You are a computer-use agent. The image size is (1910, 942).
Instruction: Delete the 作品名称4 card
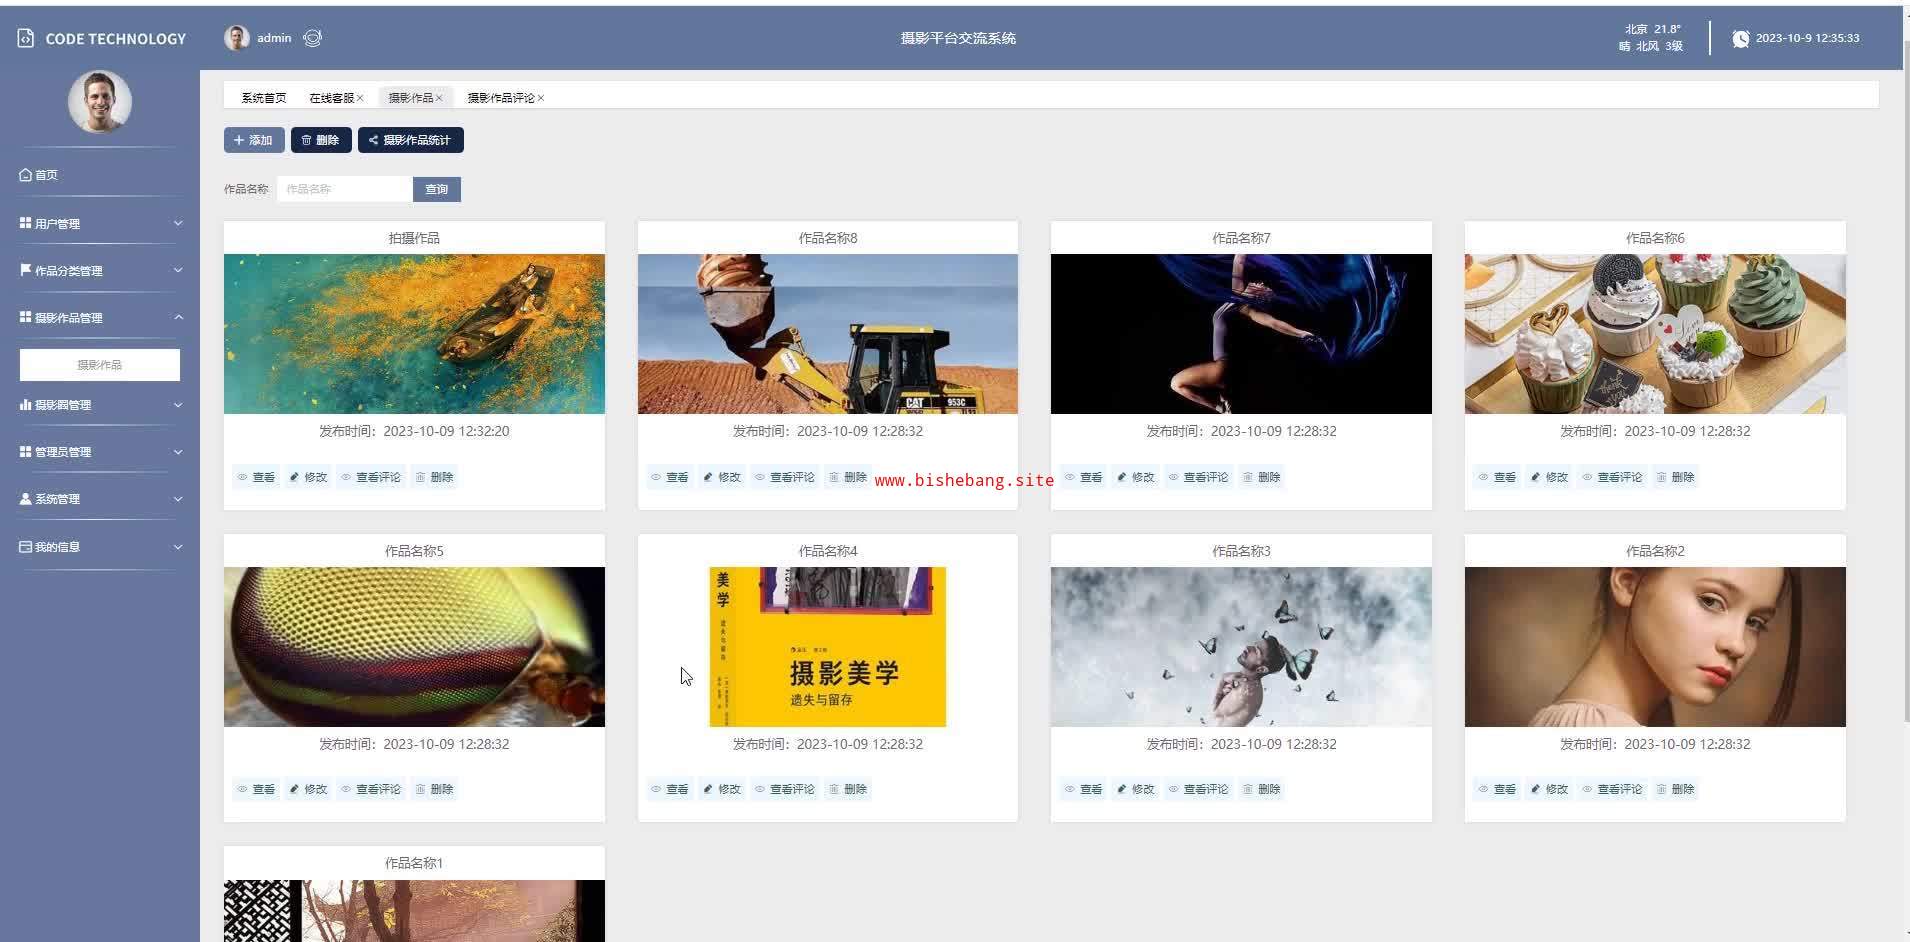[x=848, y=789]
